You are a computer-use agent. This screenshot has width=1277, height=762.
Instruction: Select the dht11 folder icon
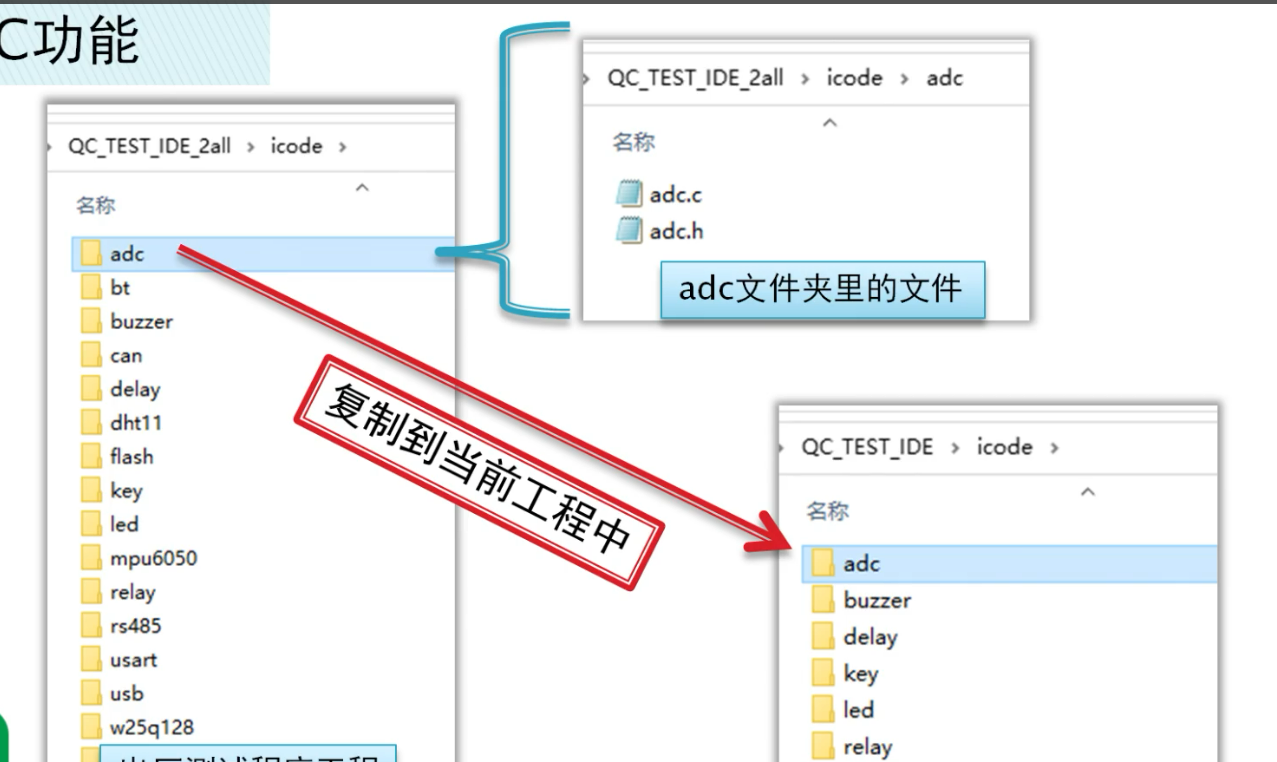[92, 423]
